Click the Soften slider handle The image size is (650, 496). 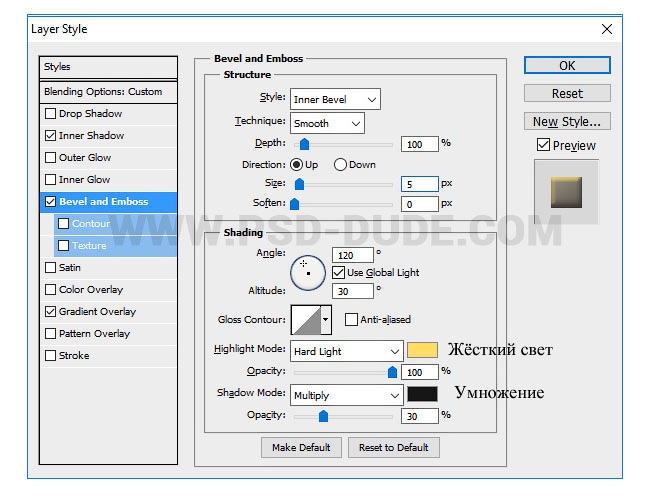[294, 204]
